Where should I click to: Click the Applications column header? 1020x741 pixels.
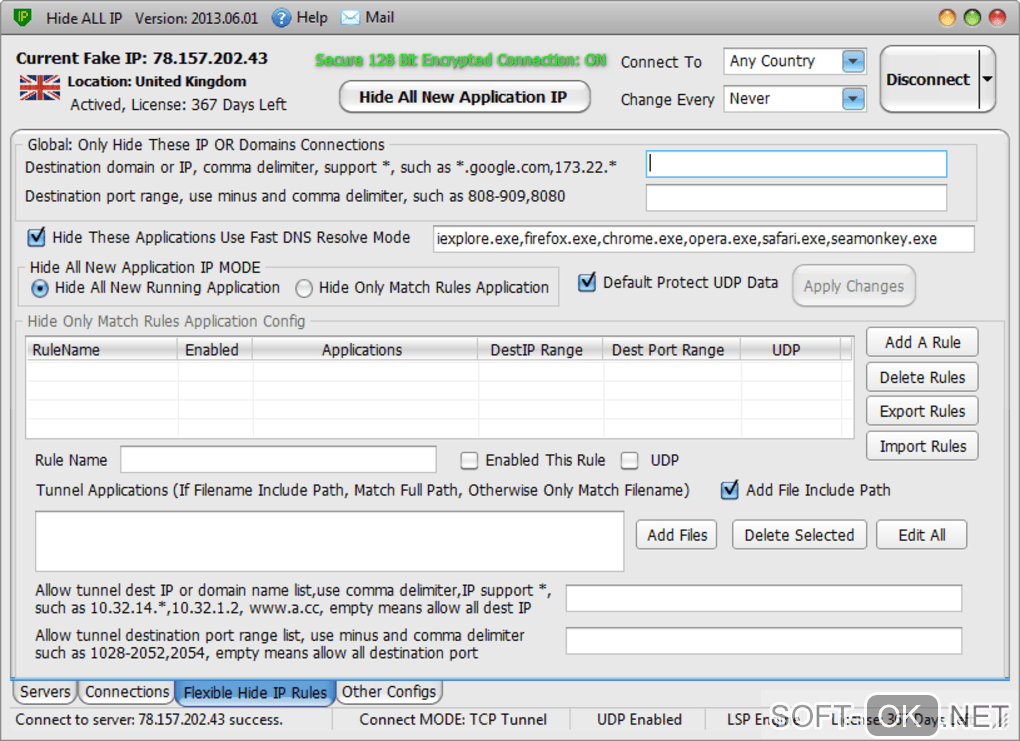coord(365,350)
